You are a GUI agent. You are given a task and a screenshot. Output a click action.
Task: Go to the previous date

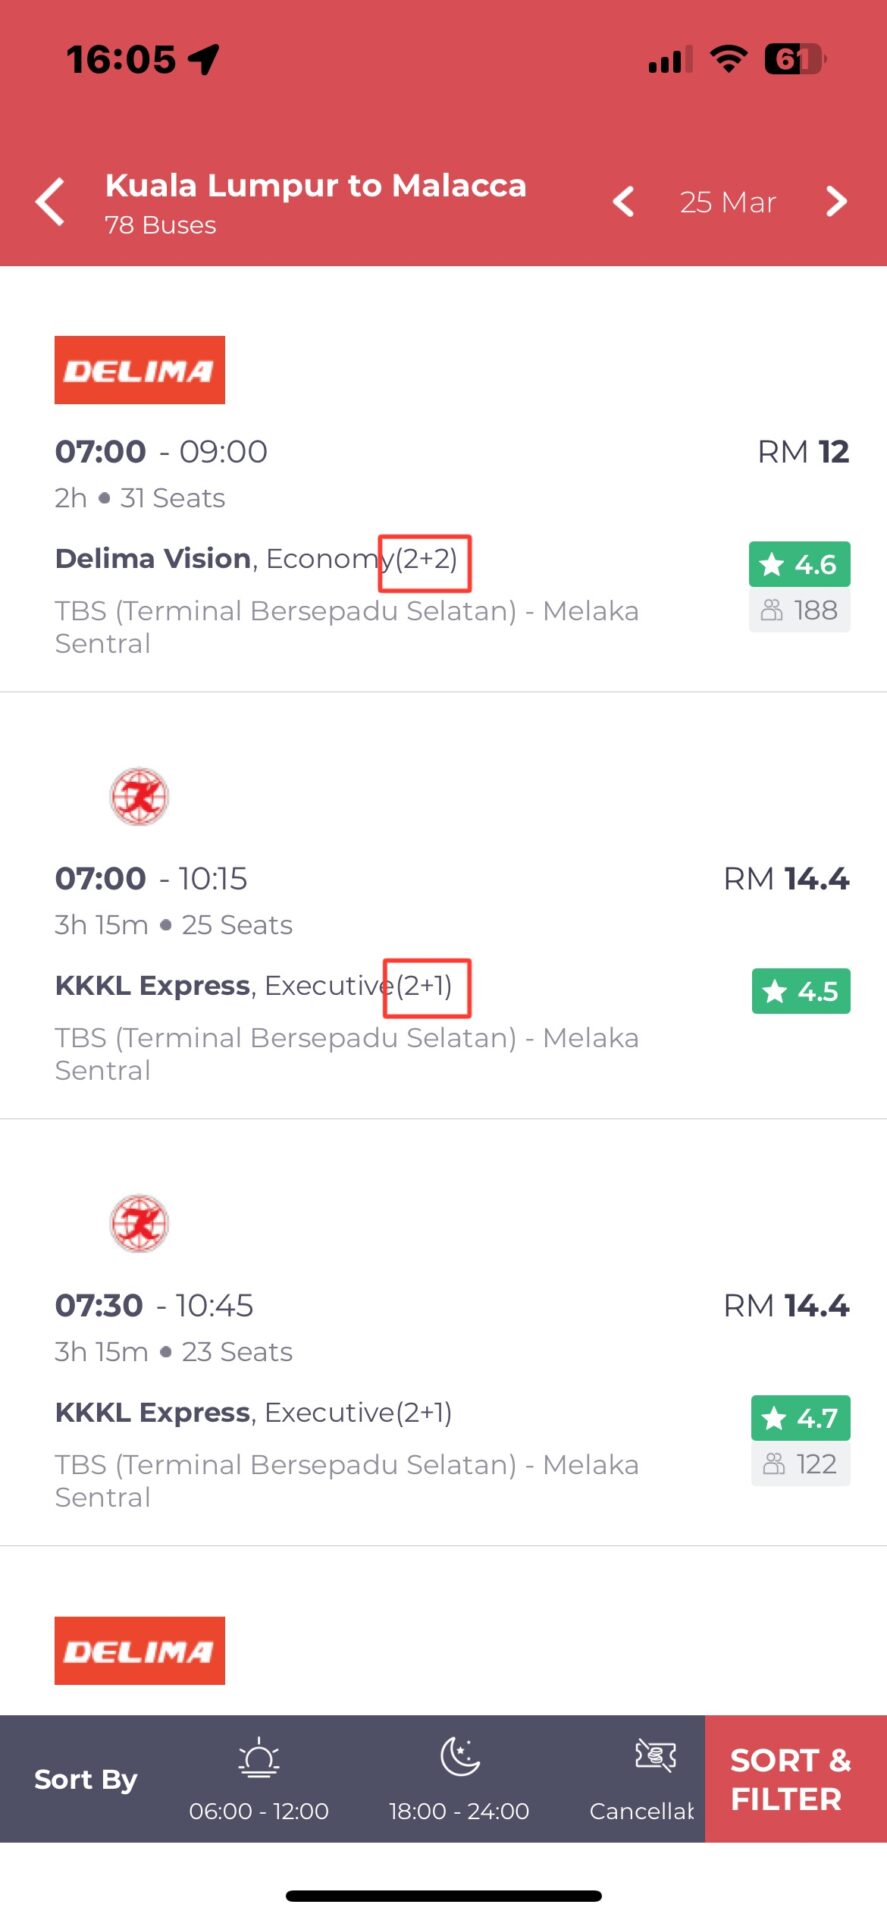pyautogui.click(x=623, y=202)
